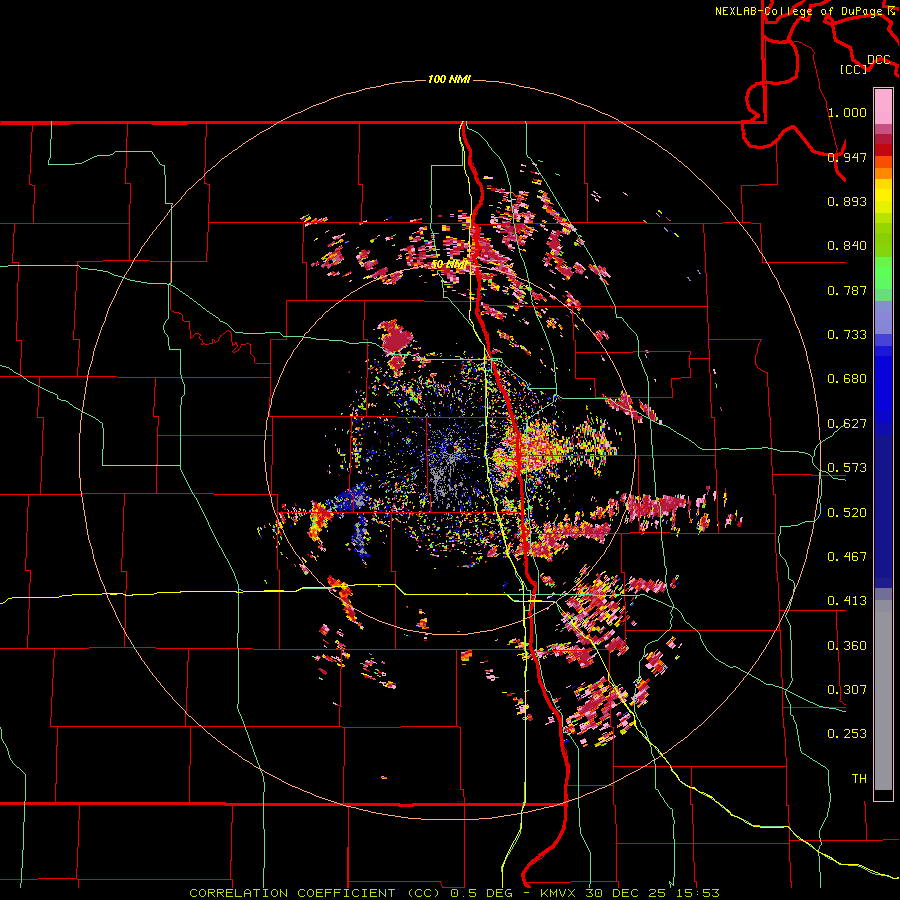Image resolution: width=900 pixels, height=900 pixels.
Task: Click the bright green band of color scale
Action: pos(883,273)
